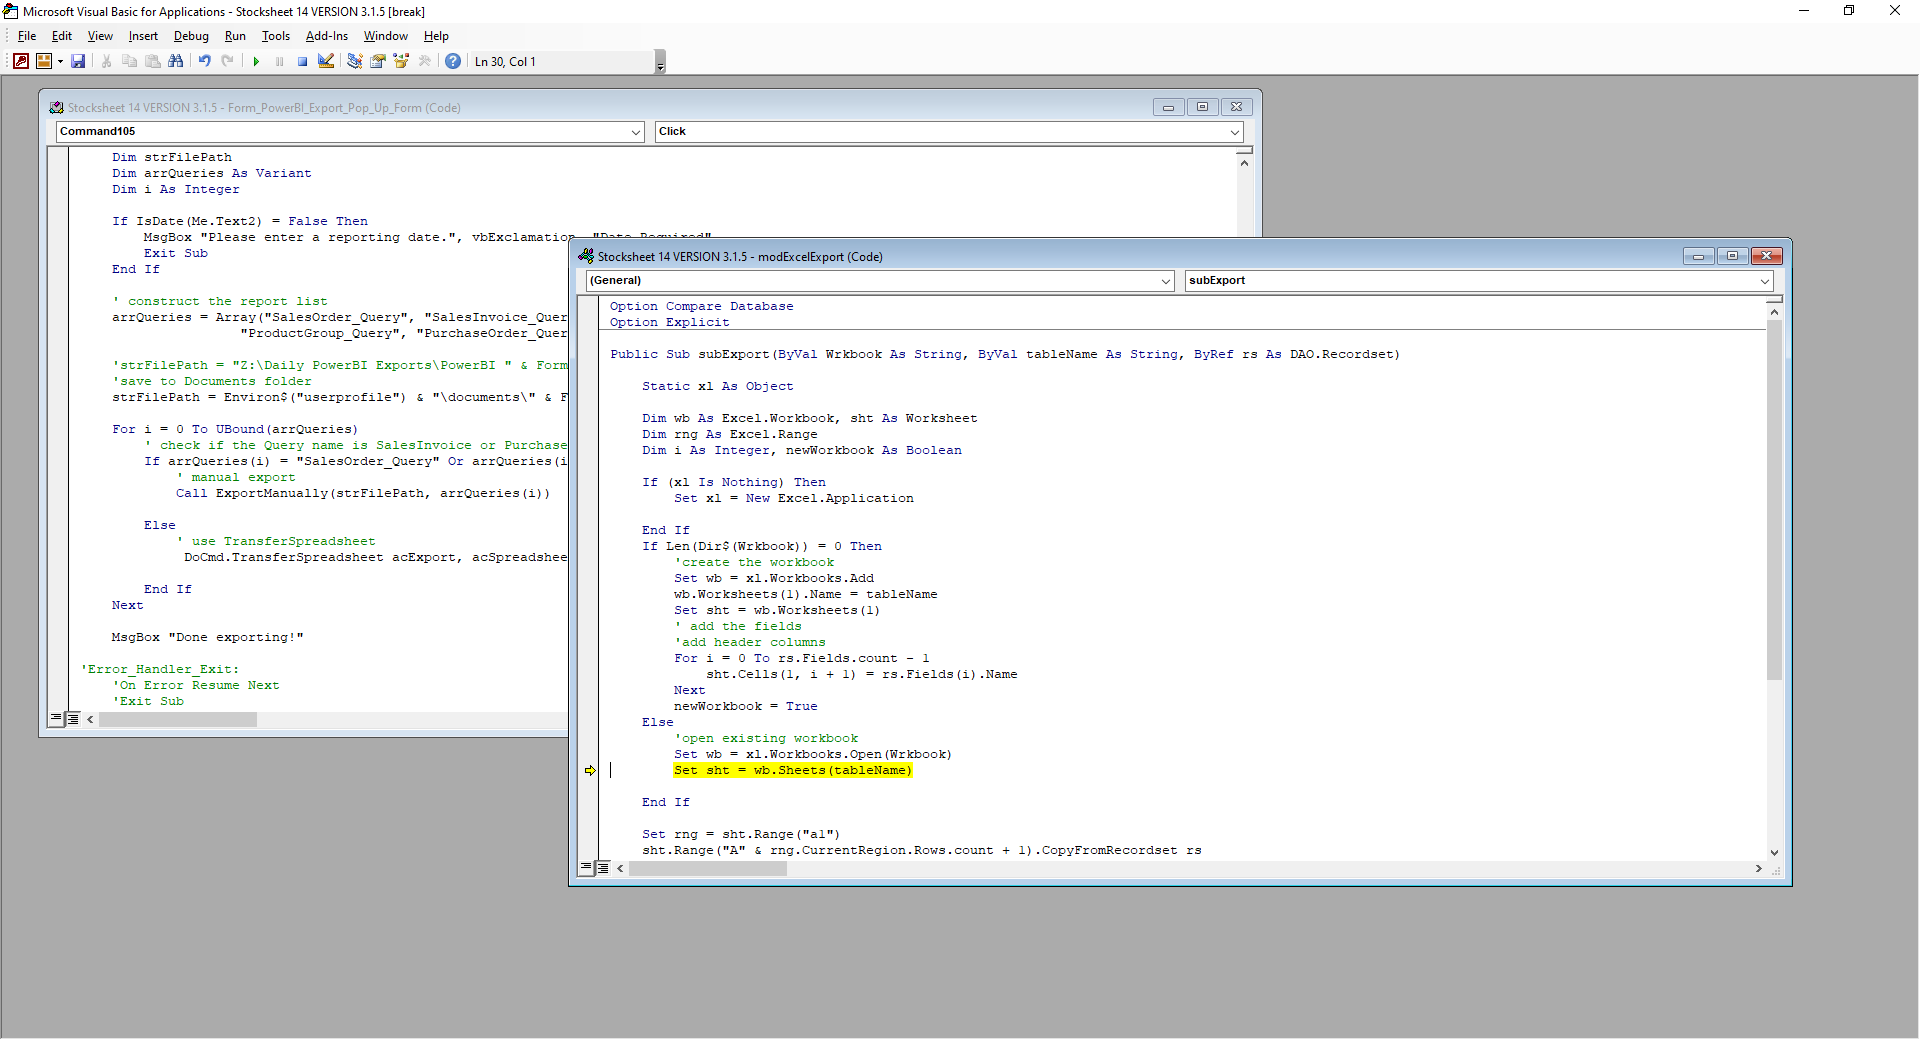Screen dimensions: 1920x1040
Task: Open the Insert menu
Action: pos(143,36)
